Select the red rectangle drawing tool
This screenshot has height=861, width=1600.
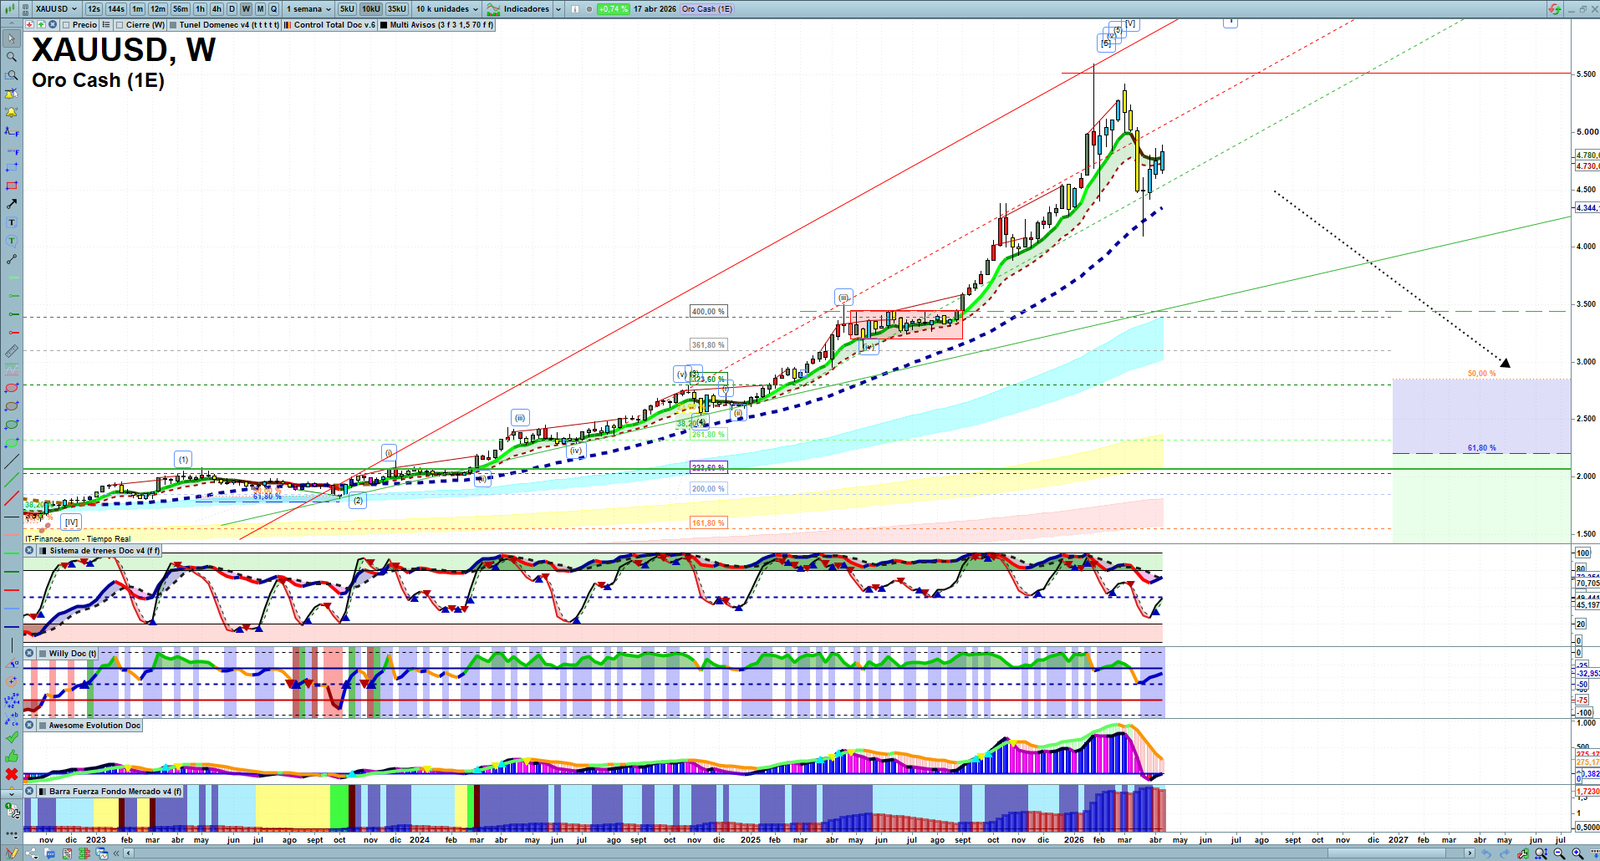(x=11, y=186)
